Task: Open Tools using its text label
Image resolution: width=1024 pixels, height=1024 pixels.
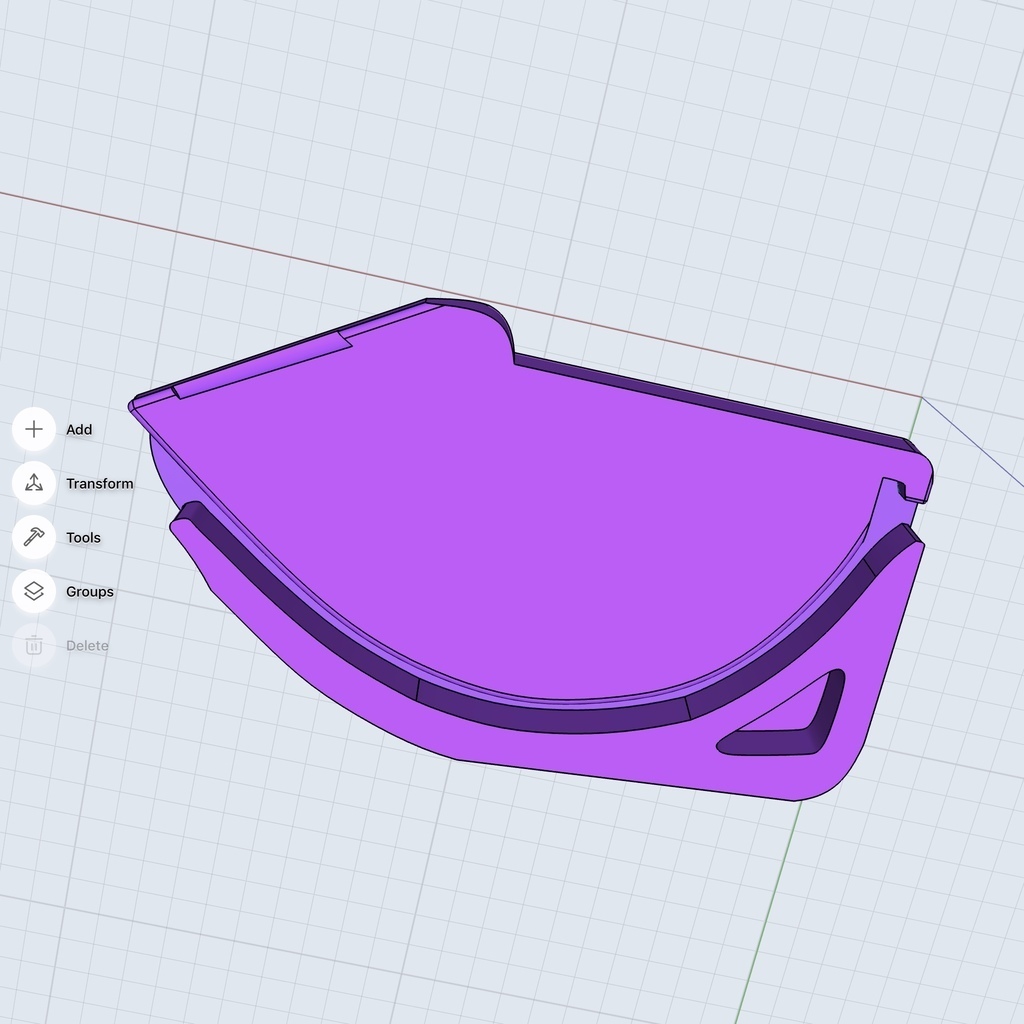Action: [x=83, y=537]
